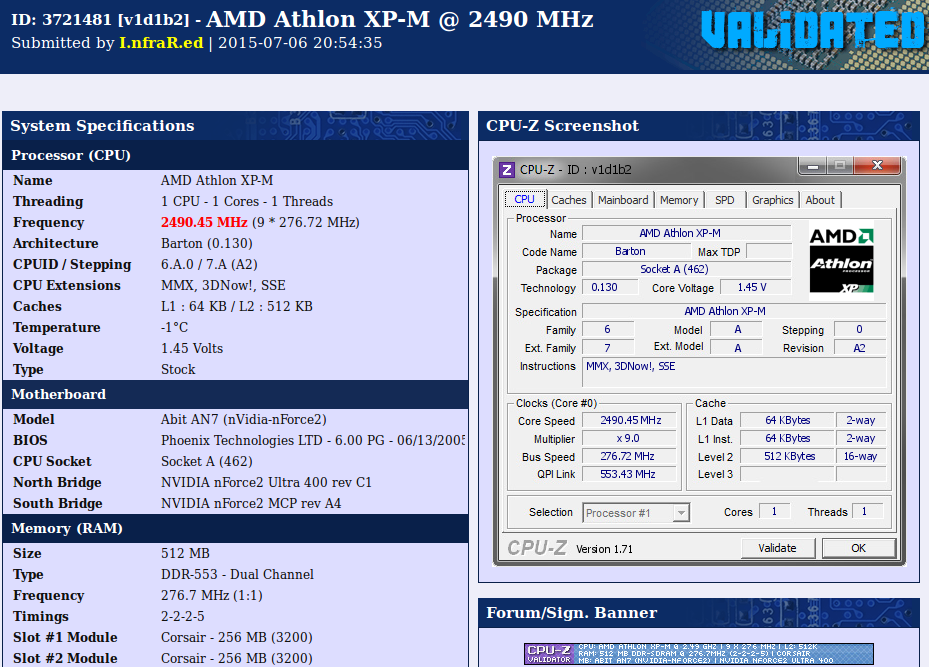Click the 1.45 Volts voltage value
Image resolution: width=929 pixels, height=667 pixels.
click(x=192, y=348)
